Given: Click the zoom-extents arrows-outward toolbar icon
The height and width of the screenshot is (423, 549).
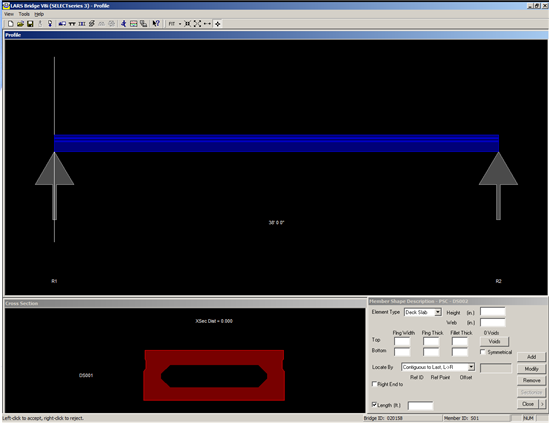Looking at the screenshot, I should tap(197, 24).
